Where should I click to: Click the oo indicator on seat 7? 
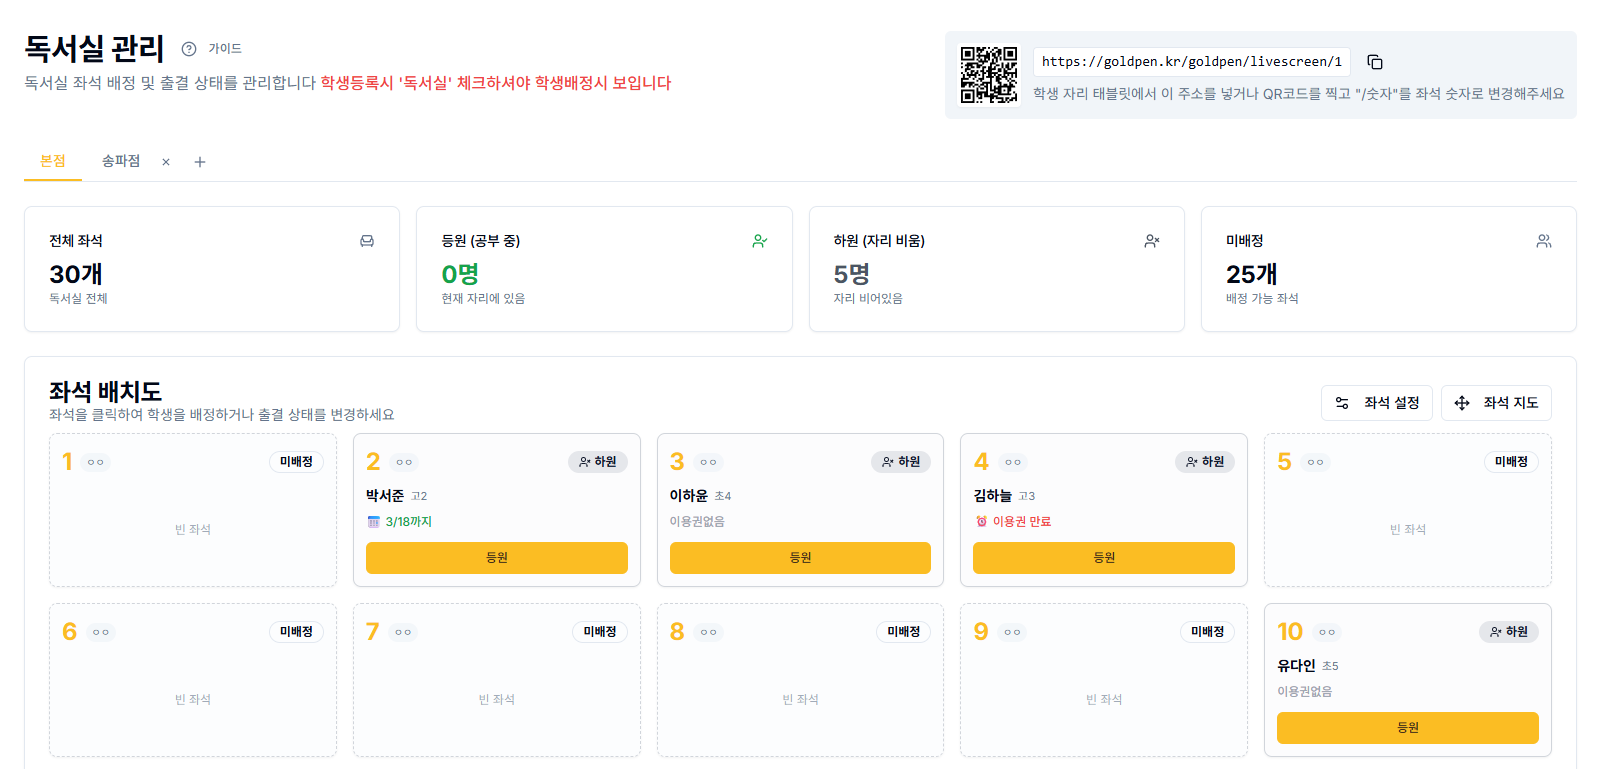(x=403, y=632)
